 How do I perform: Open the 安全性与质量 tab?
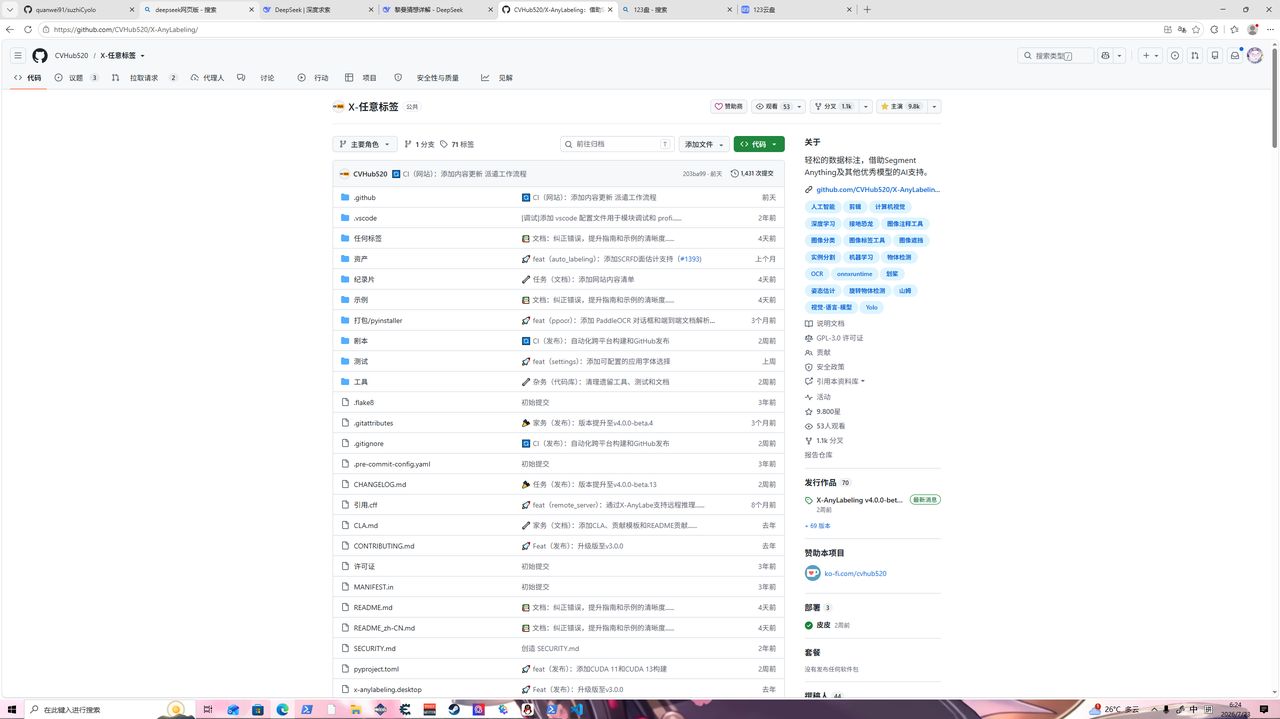coord(427,77)
